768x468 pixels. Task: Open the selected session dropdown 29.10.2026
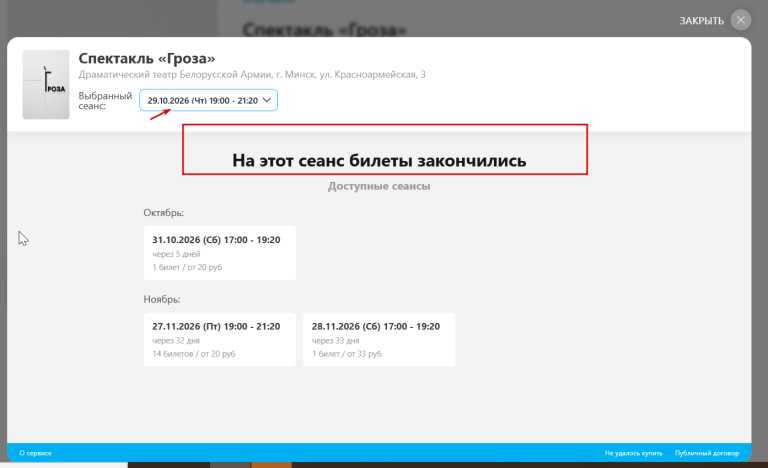pos(209,100)
